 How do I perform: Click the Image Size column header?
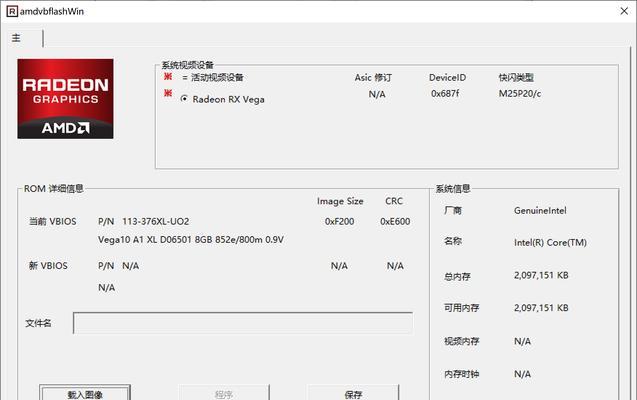(340, 201)
